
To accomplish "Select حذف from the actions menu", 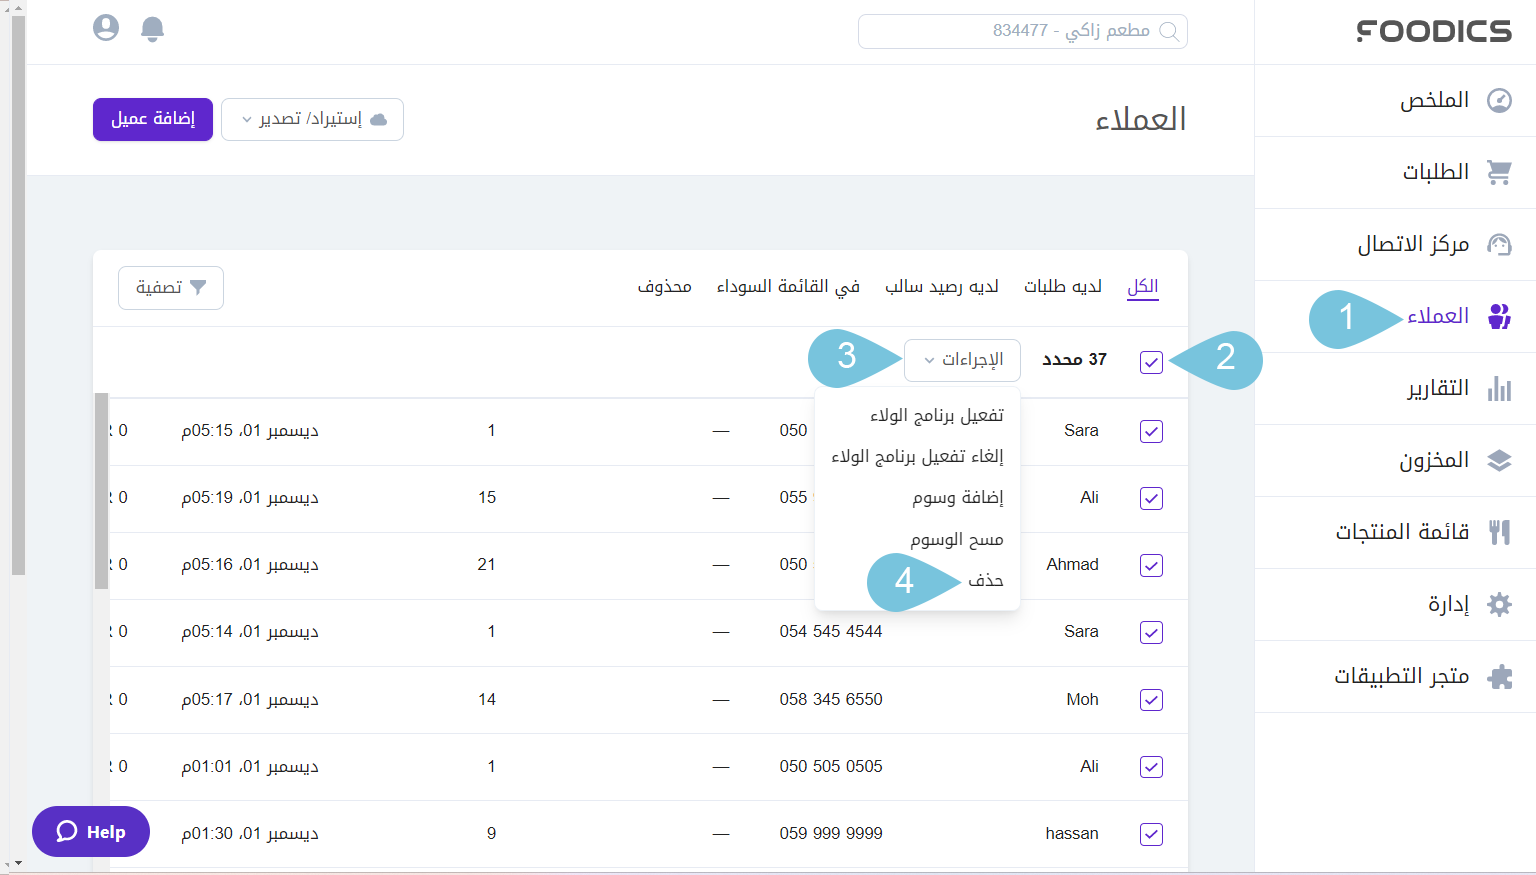I will [985, 581].
